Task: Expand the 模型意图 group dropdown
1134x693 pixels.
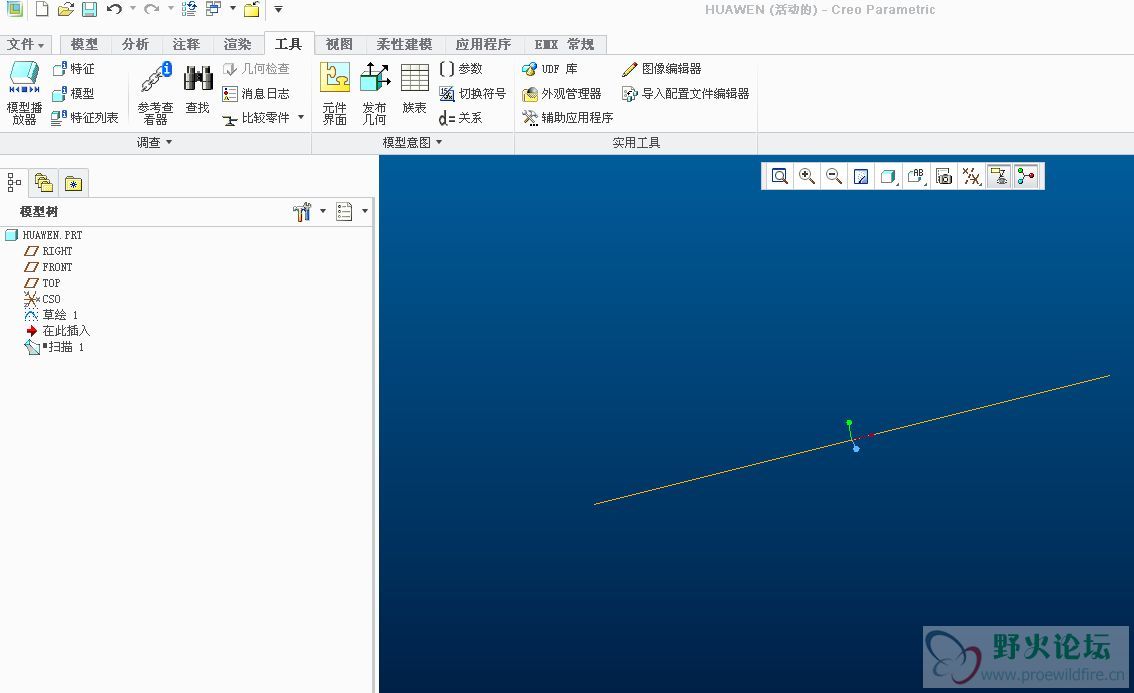Action: (412, 143)
